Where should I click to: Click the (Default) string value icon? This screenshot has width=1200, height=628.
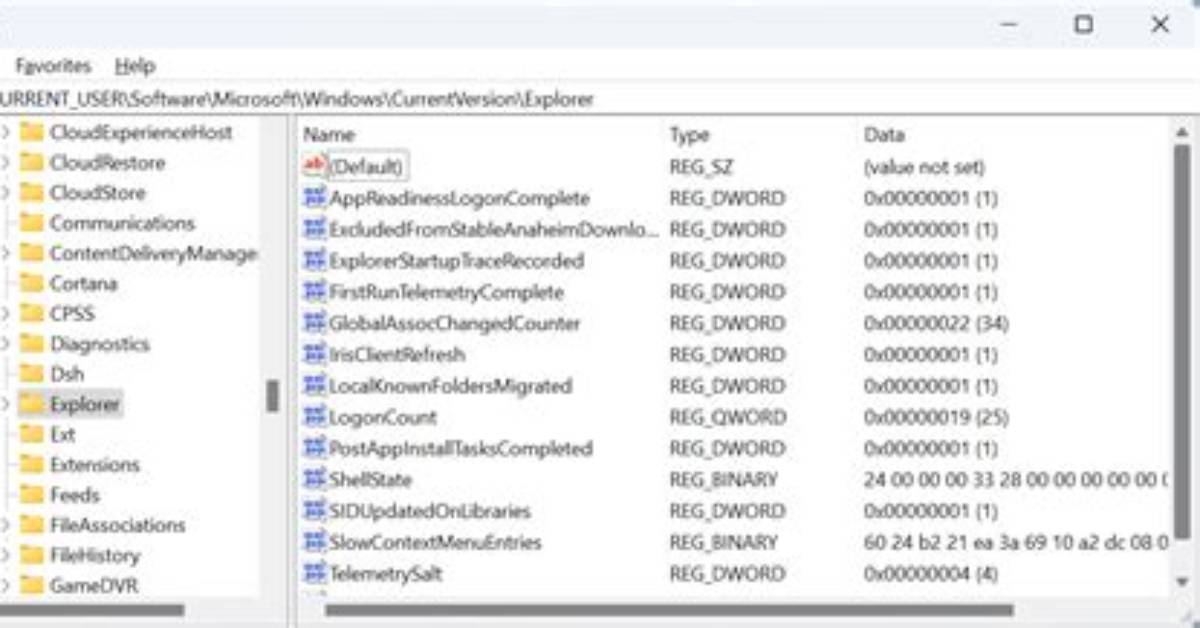click(x=315, y=166)
